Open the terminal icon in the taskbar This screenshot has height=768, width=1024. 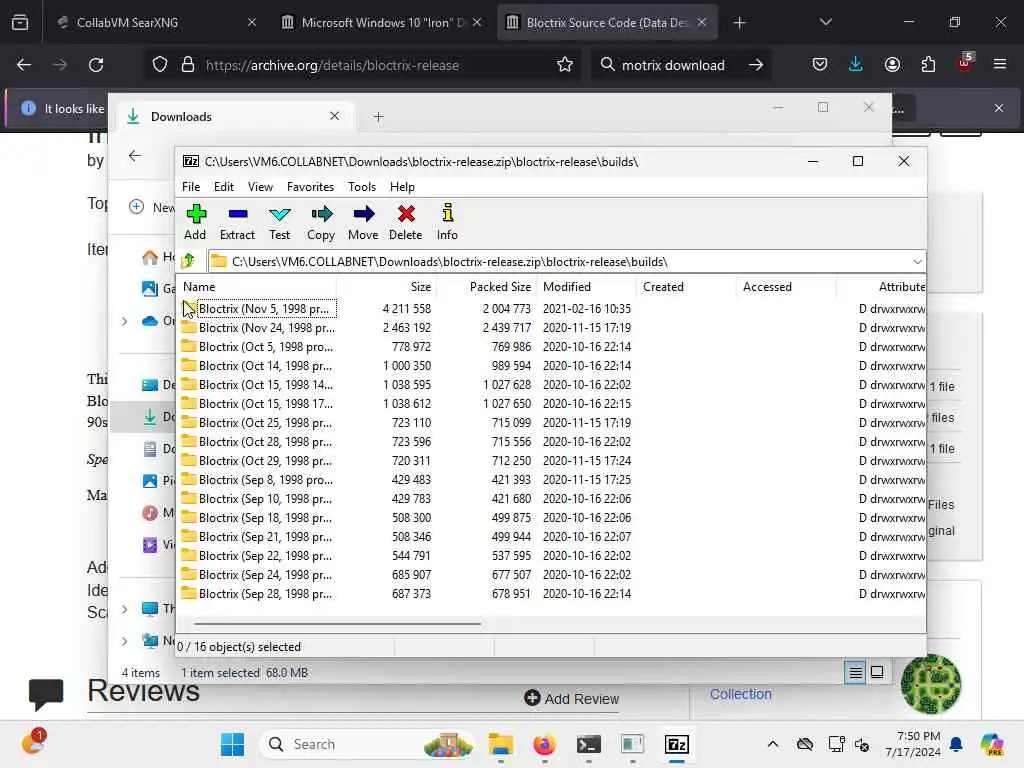[x=588, y=744]
